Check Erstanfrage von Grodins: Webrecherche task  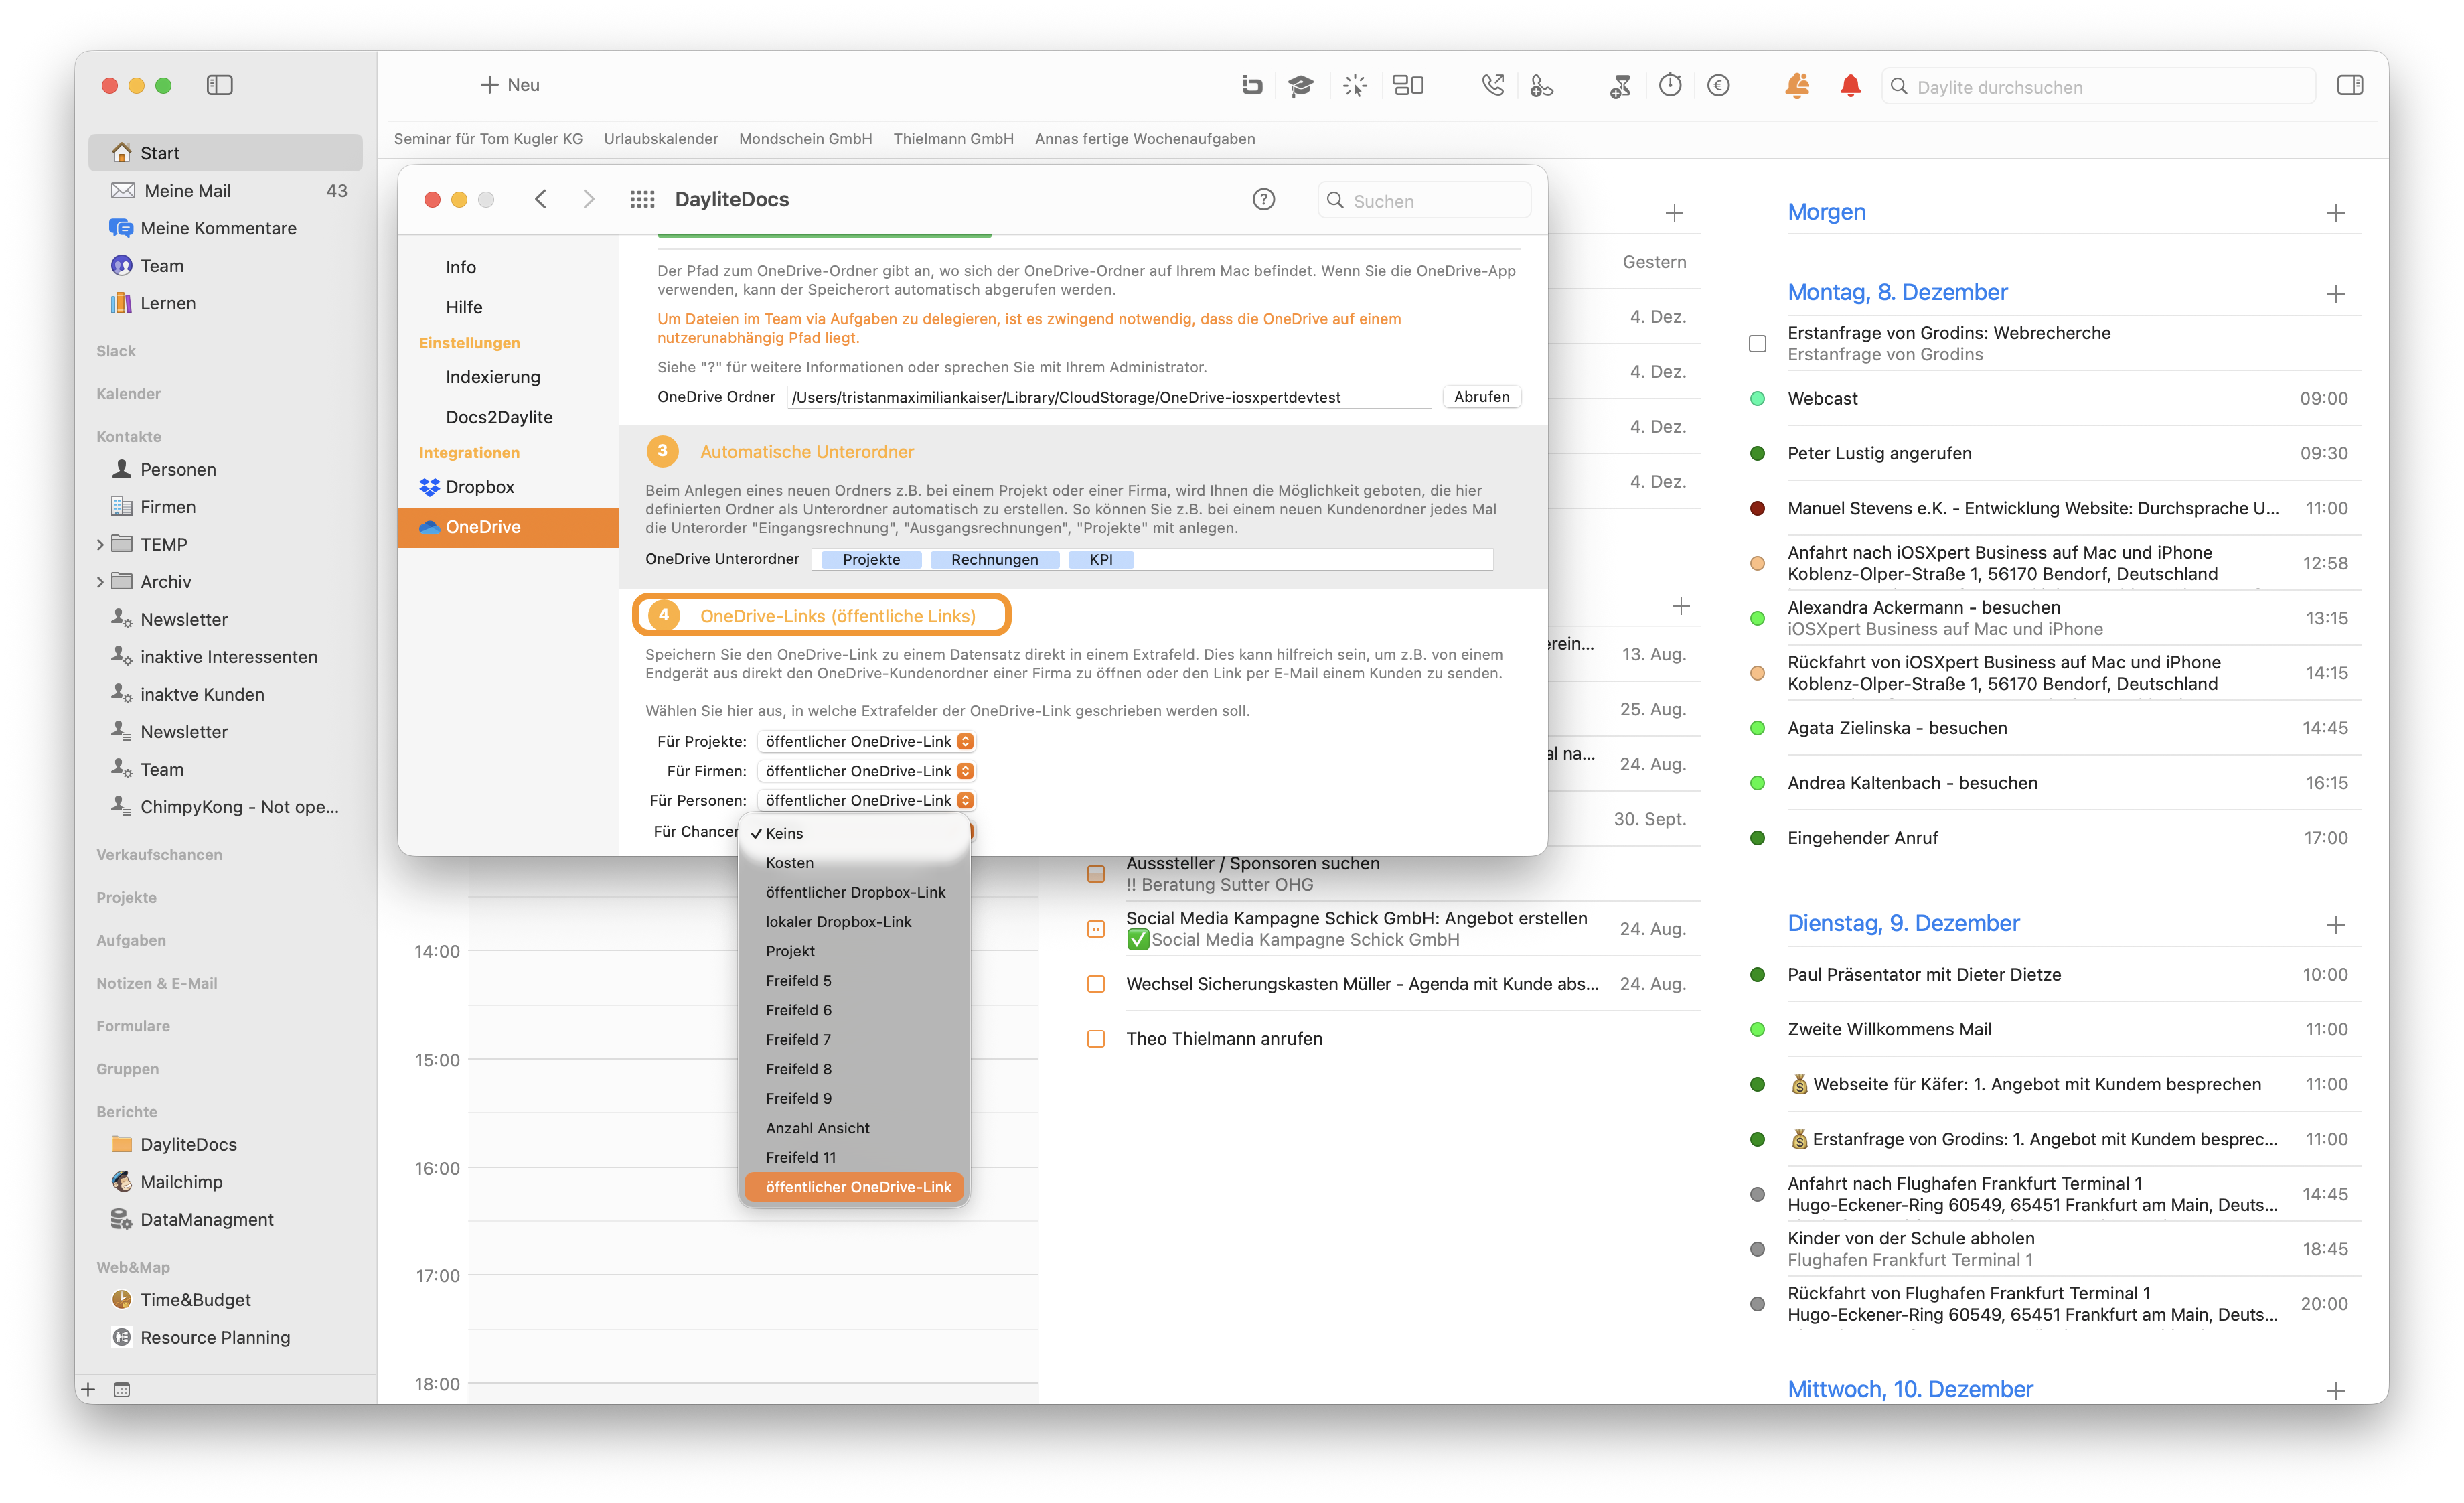pos(1757,343)
